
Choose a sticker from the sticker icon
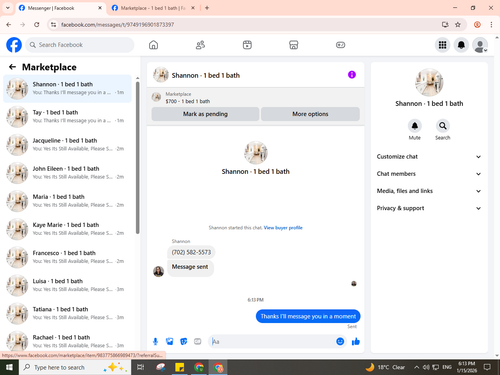[184, 341]
